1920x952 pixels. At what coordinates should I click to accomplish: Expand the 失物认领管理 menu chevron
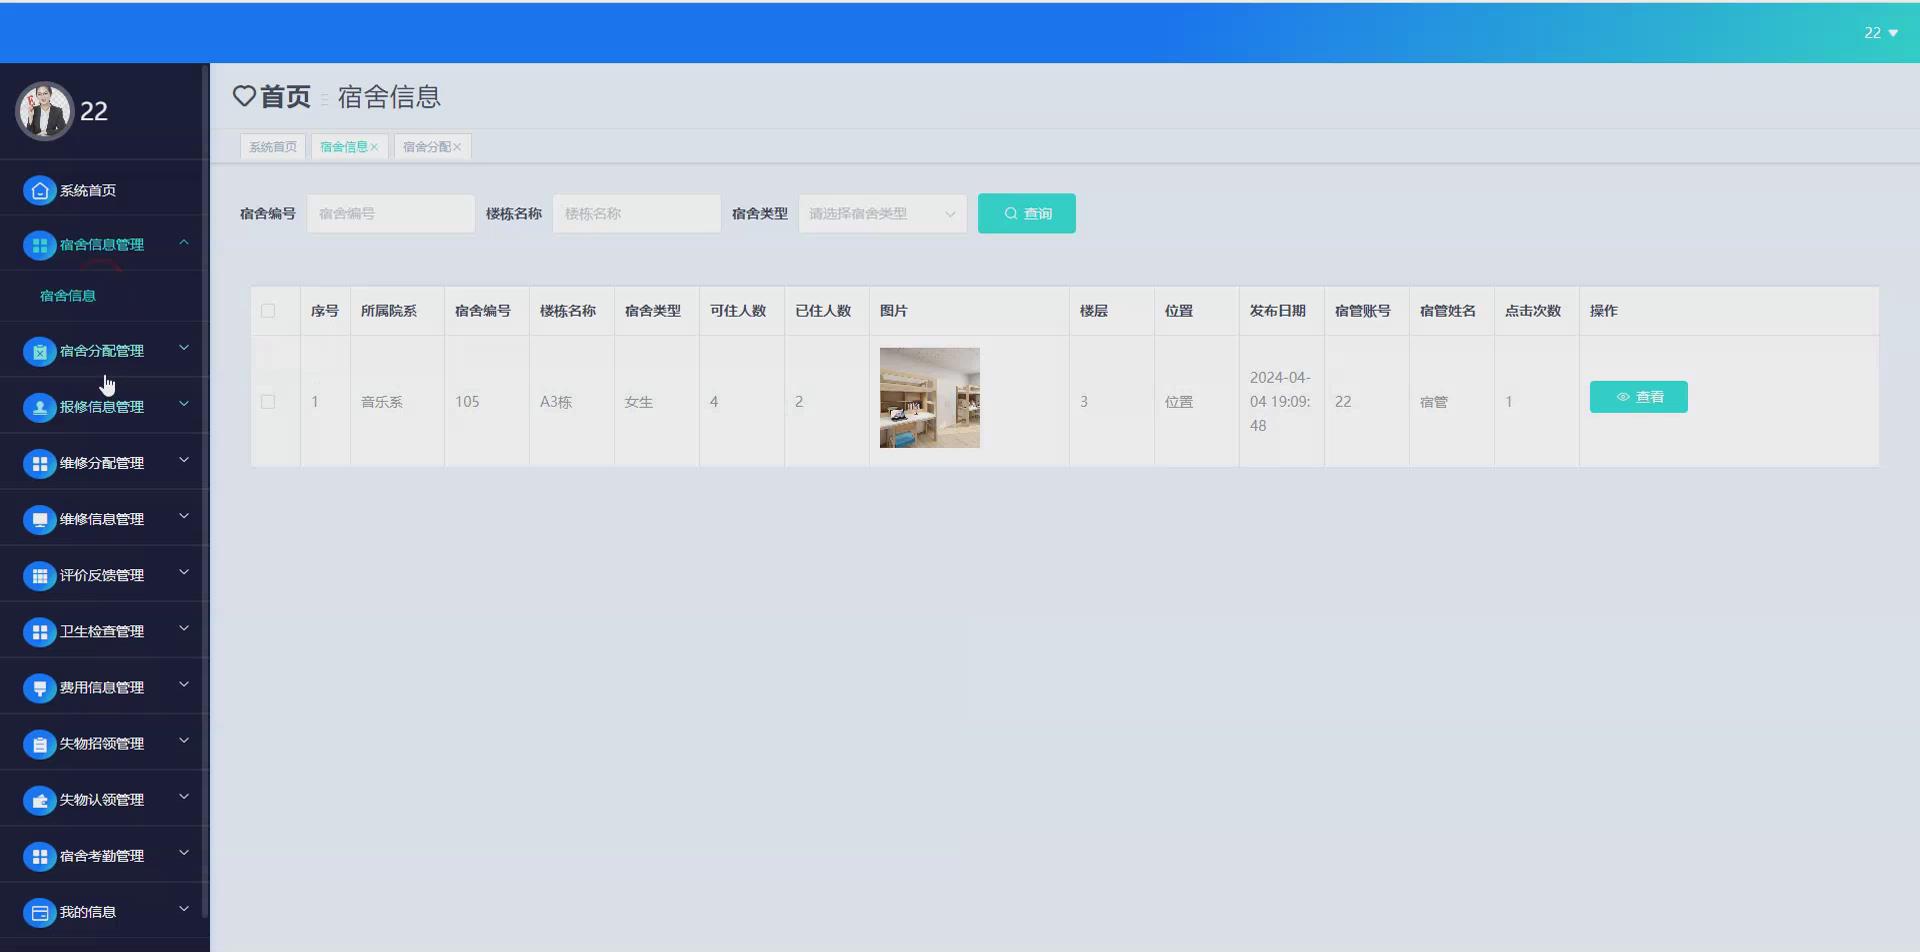coord(184,796)
